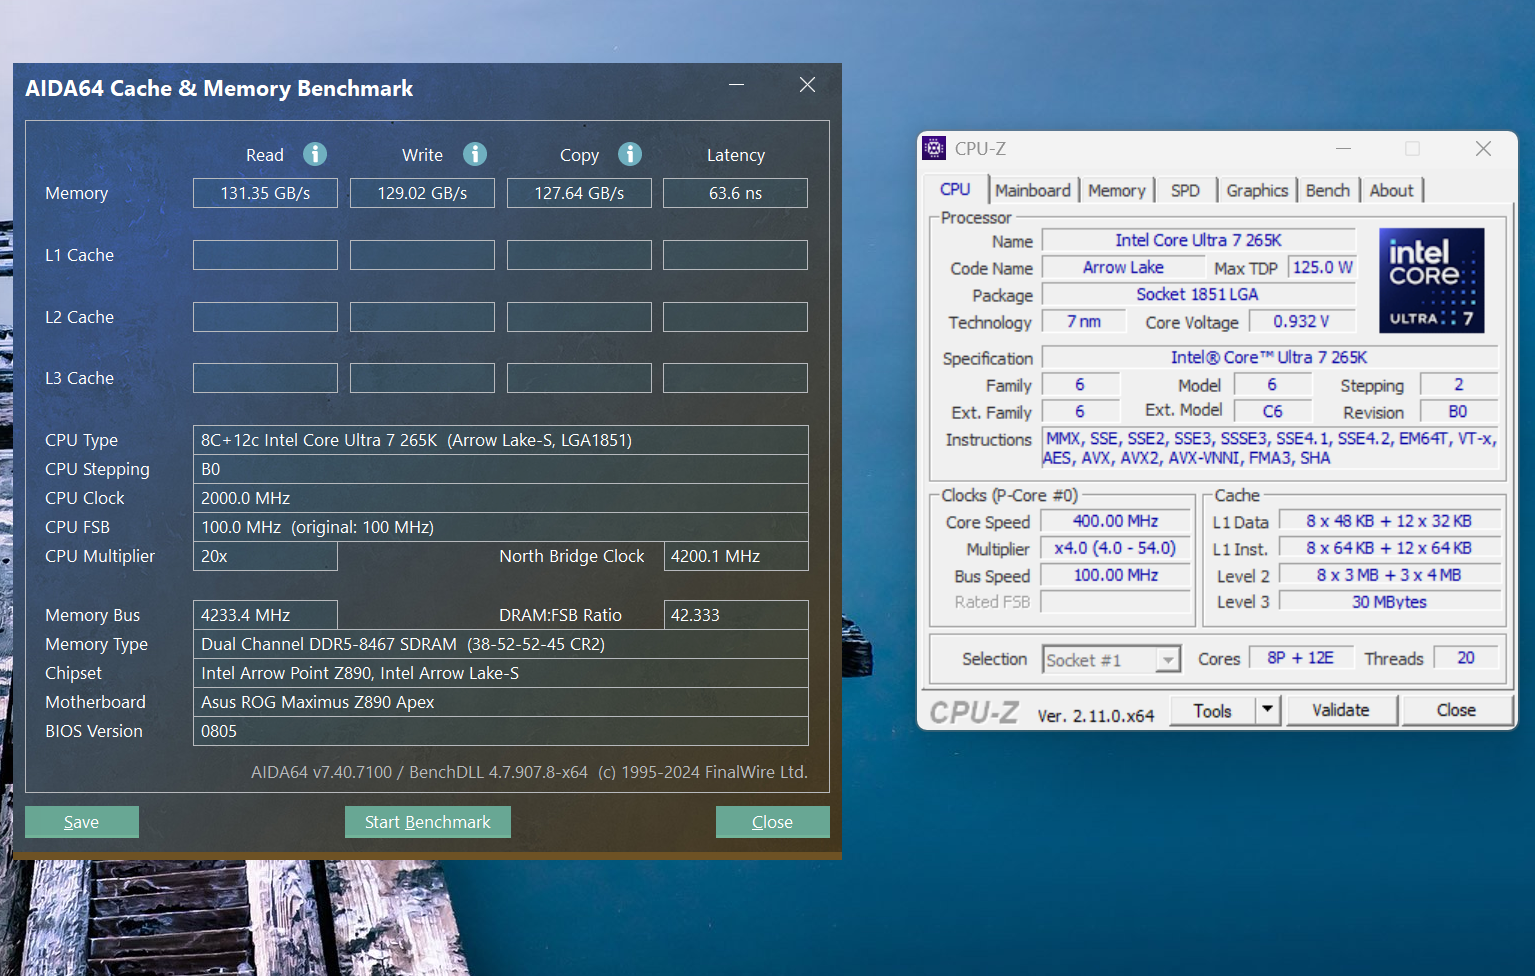1535x976 pixels.
Task: Open the Socket #1 selection dropdown
Action: click(x=1167, y=660)
